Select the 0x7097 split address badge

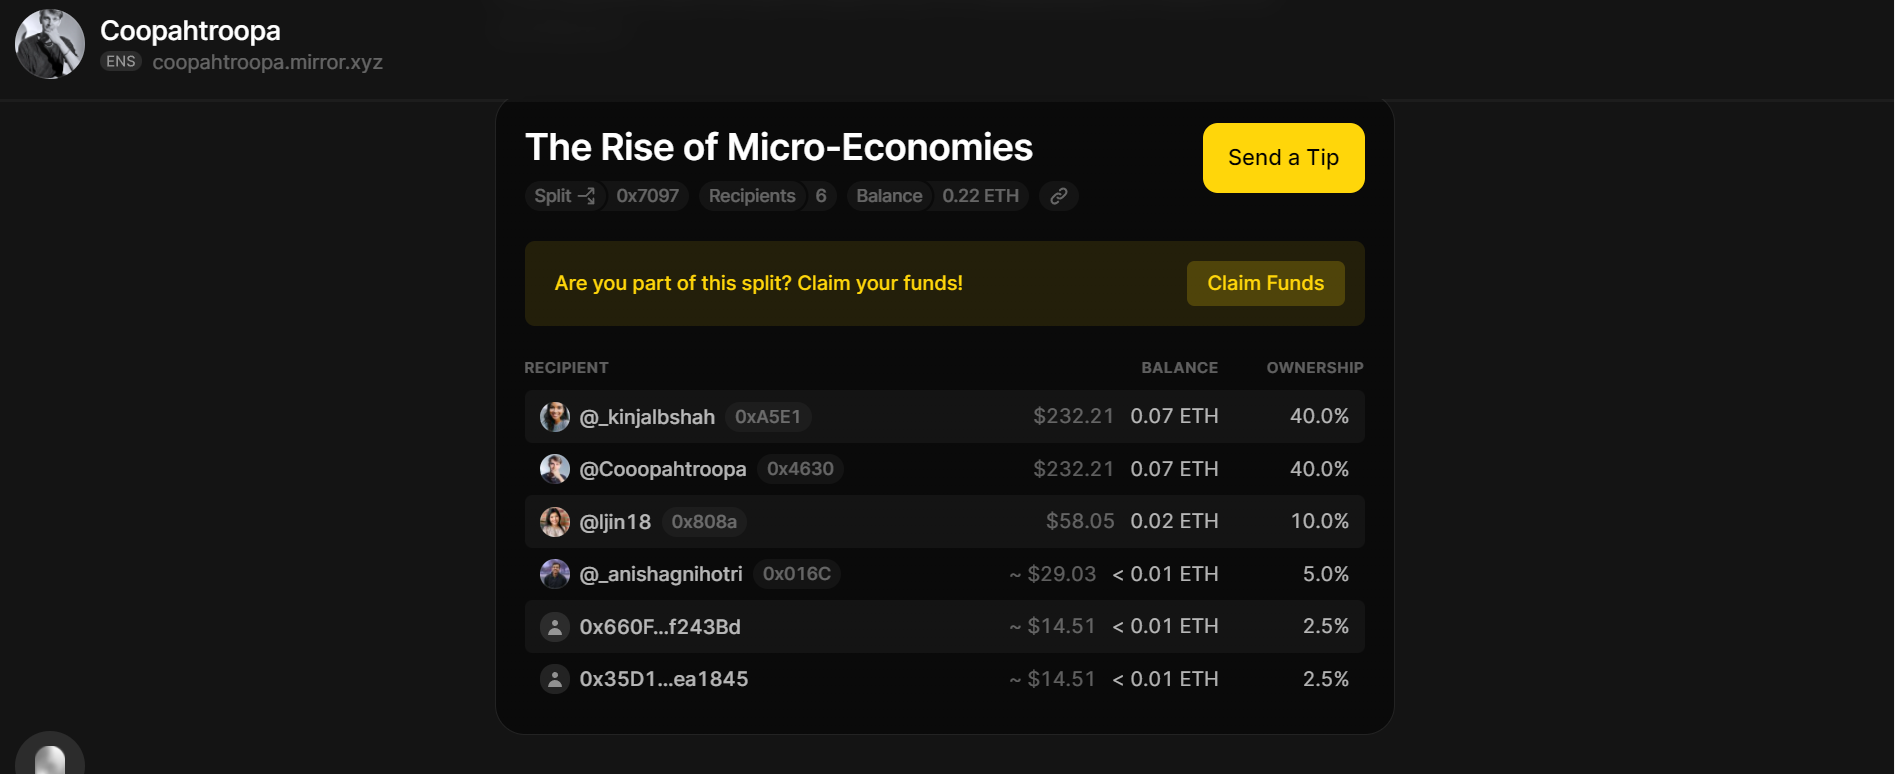click(x=647, y=196)
